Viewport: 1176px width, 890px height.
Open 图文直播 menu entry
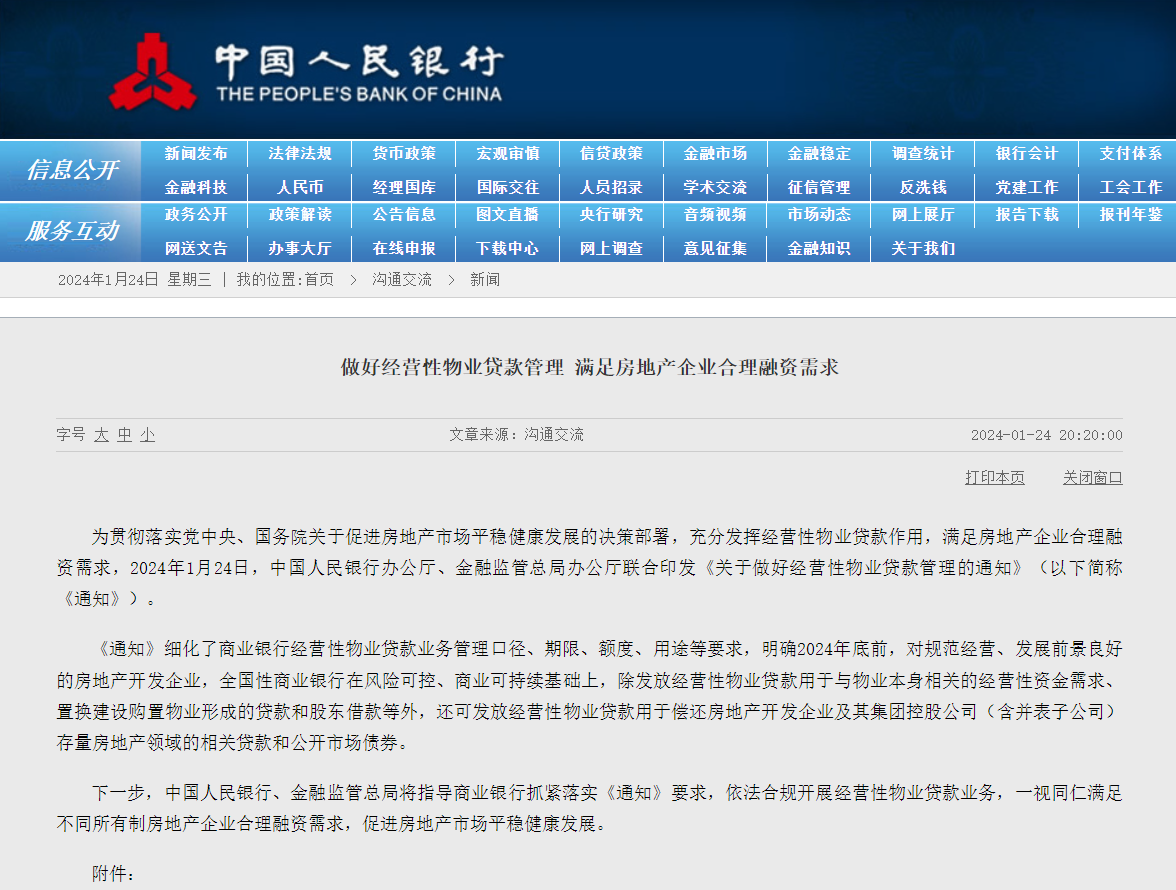tap(508, 214)
